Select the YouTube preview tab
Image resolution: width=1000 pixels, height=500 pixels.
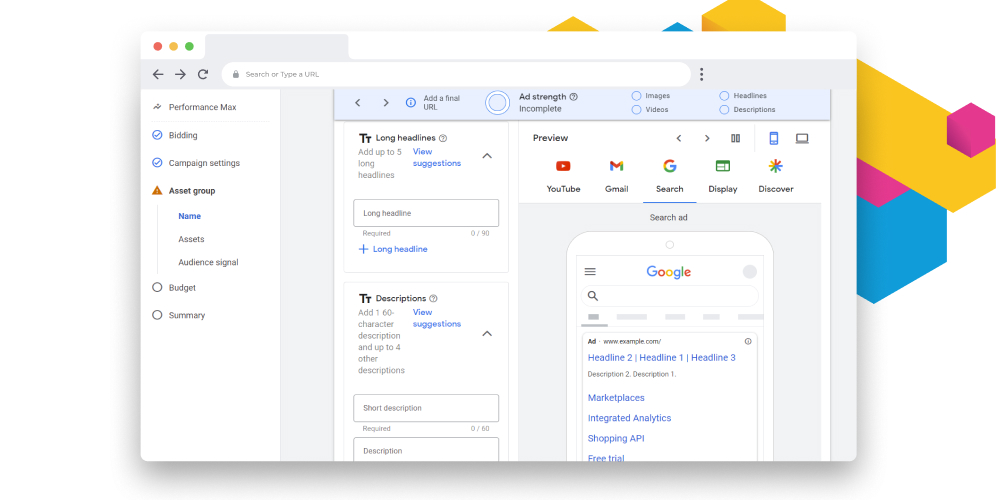(563, 177)
